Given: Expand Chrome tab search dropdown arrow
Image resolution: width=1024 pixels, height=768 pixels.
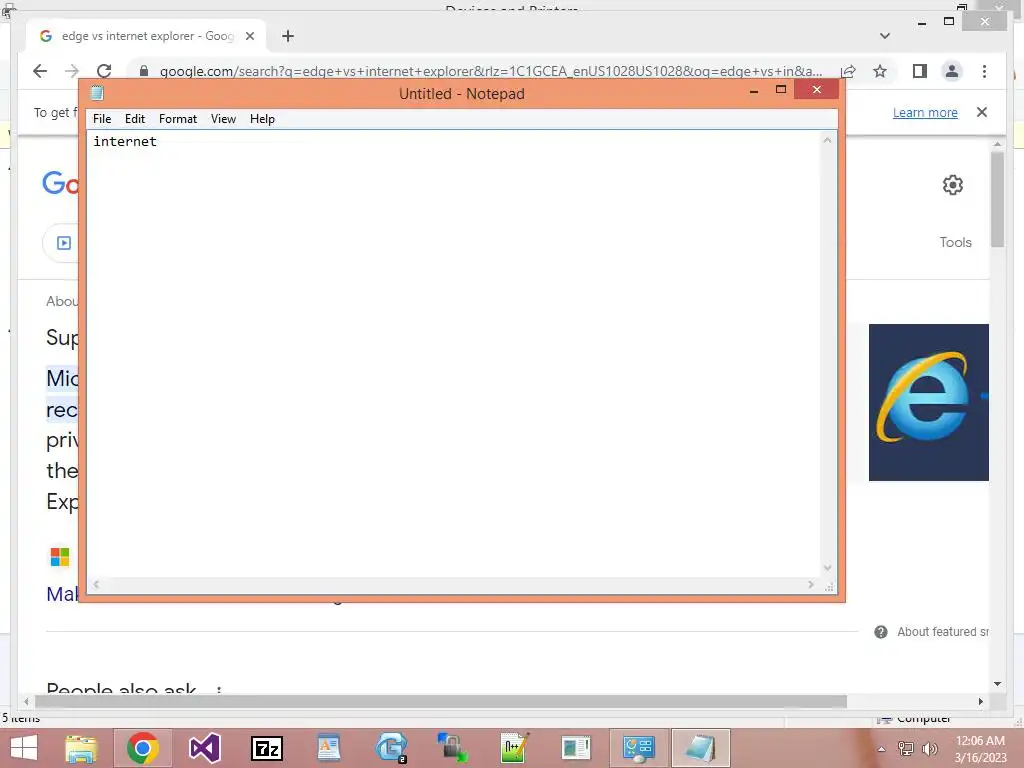Looking at the screenshot, I should pos(885,36).
